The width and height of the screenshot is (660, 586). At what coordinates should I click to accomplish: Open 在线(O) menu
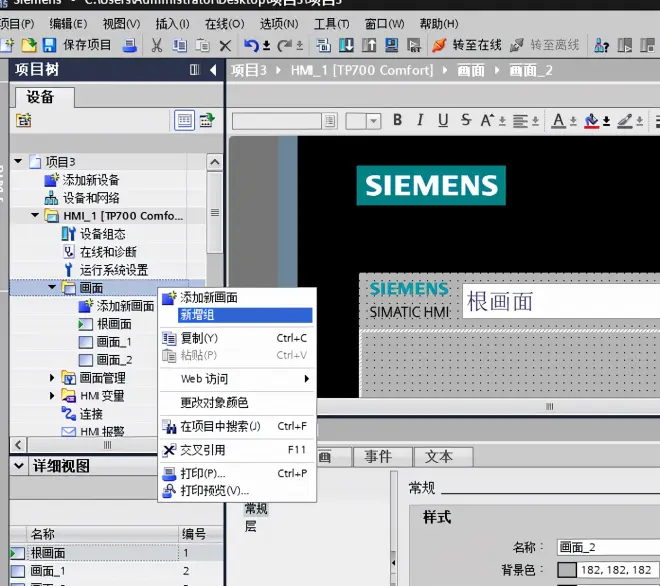point(224,24)
